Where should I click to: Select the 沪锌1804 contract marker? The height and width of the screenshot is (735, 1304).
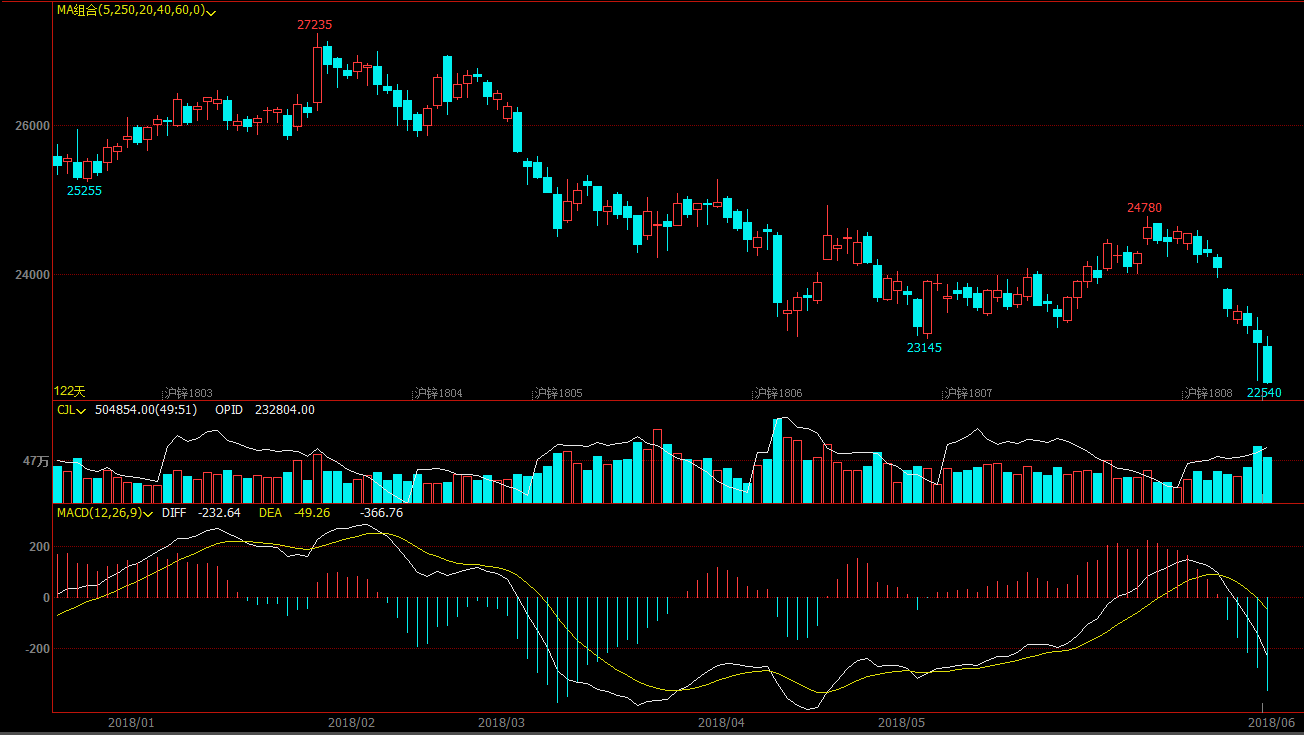(x=439, y=393)
